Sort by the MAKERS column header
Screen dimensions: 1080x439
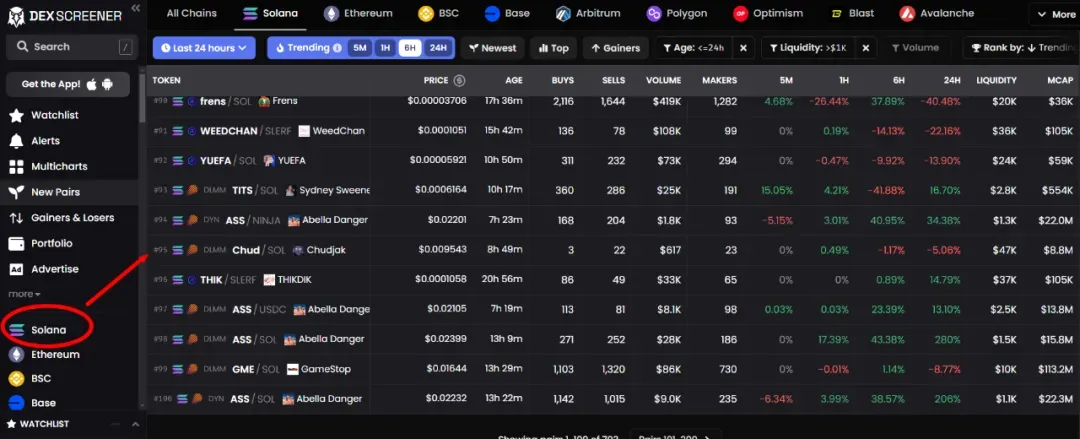(x=719, y=81)
